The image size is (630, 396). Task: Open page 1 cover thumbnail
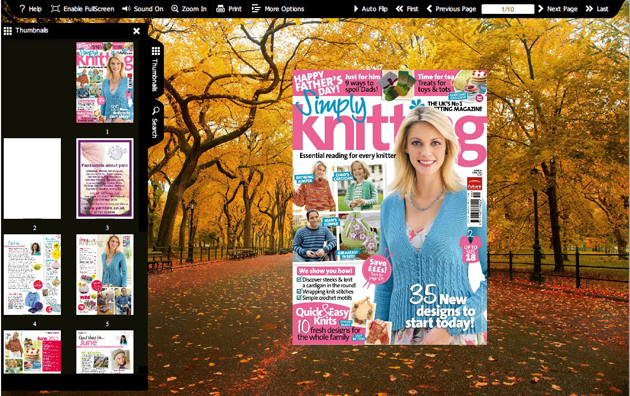(105, 82)
